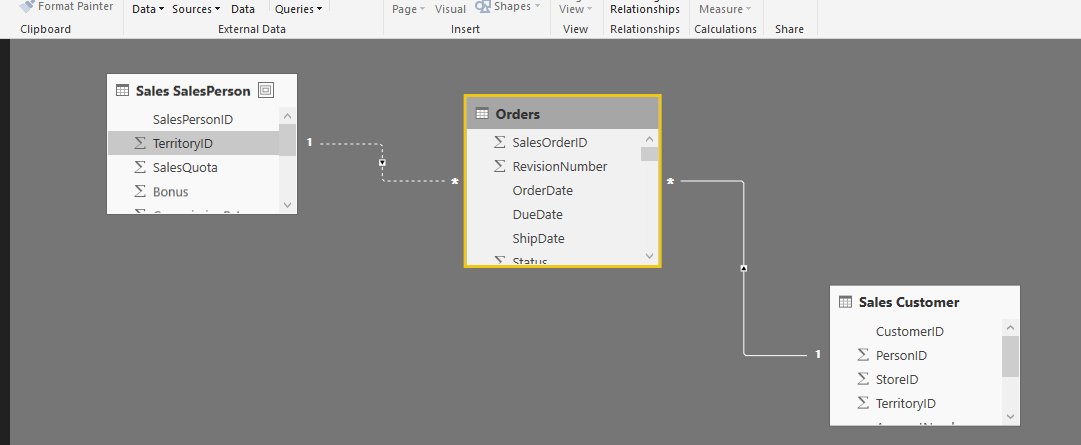Click the scroll down arrow in Sales SalesPerson
The width and height of the screenshot is (1081, 445).
(287, 205)
